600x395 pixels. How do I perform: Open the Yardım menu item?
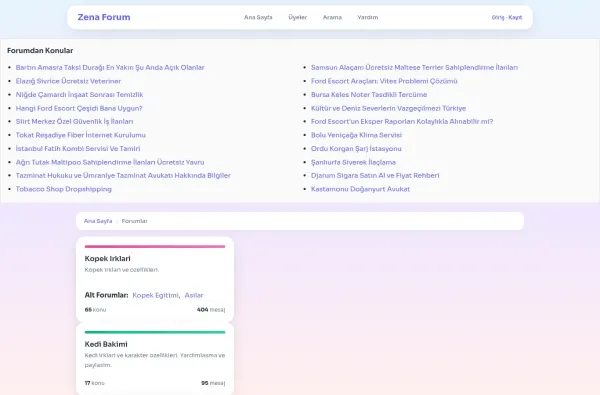tap(368, 17)
